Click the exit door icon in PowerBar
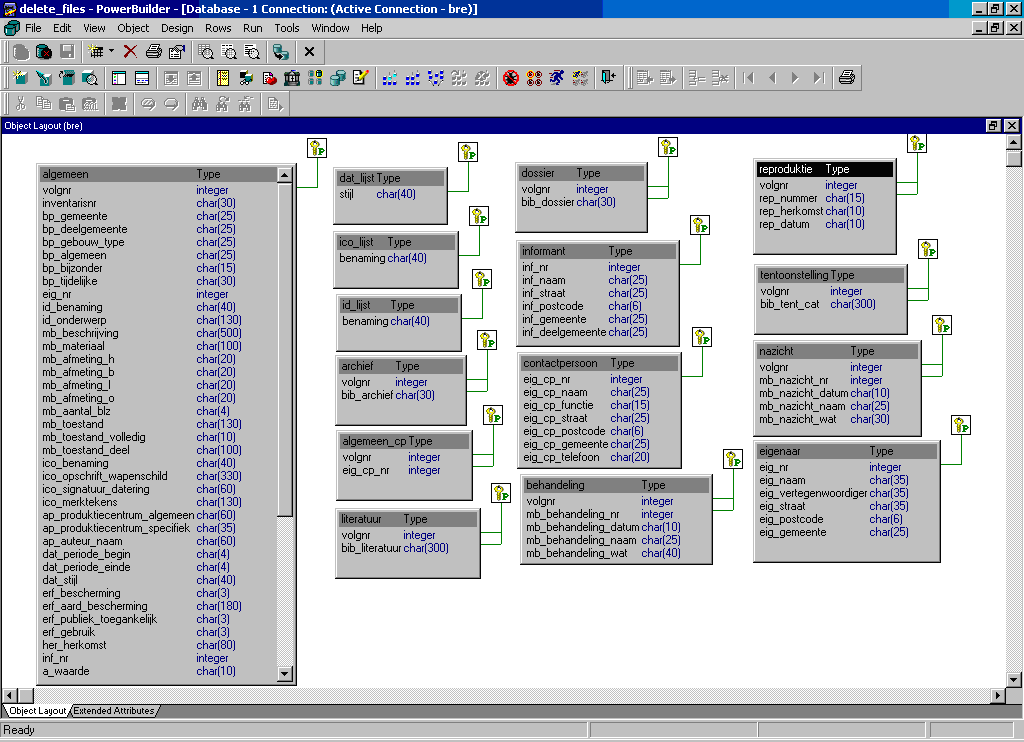1024x742 pixels. (x=608, y=77)
